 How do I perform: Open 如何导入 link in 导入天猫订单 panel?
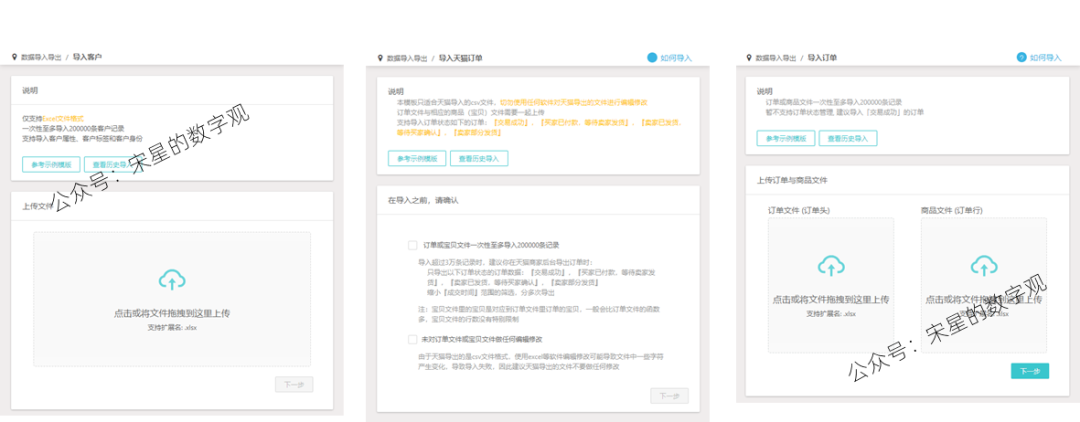tap(676, 58)
